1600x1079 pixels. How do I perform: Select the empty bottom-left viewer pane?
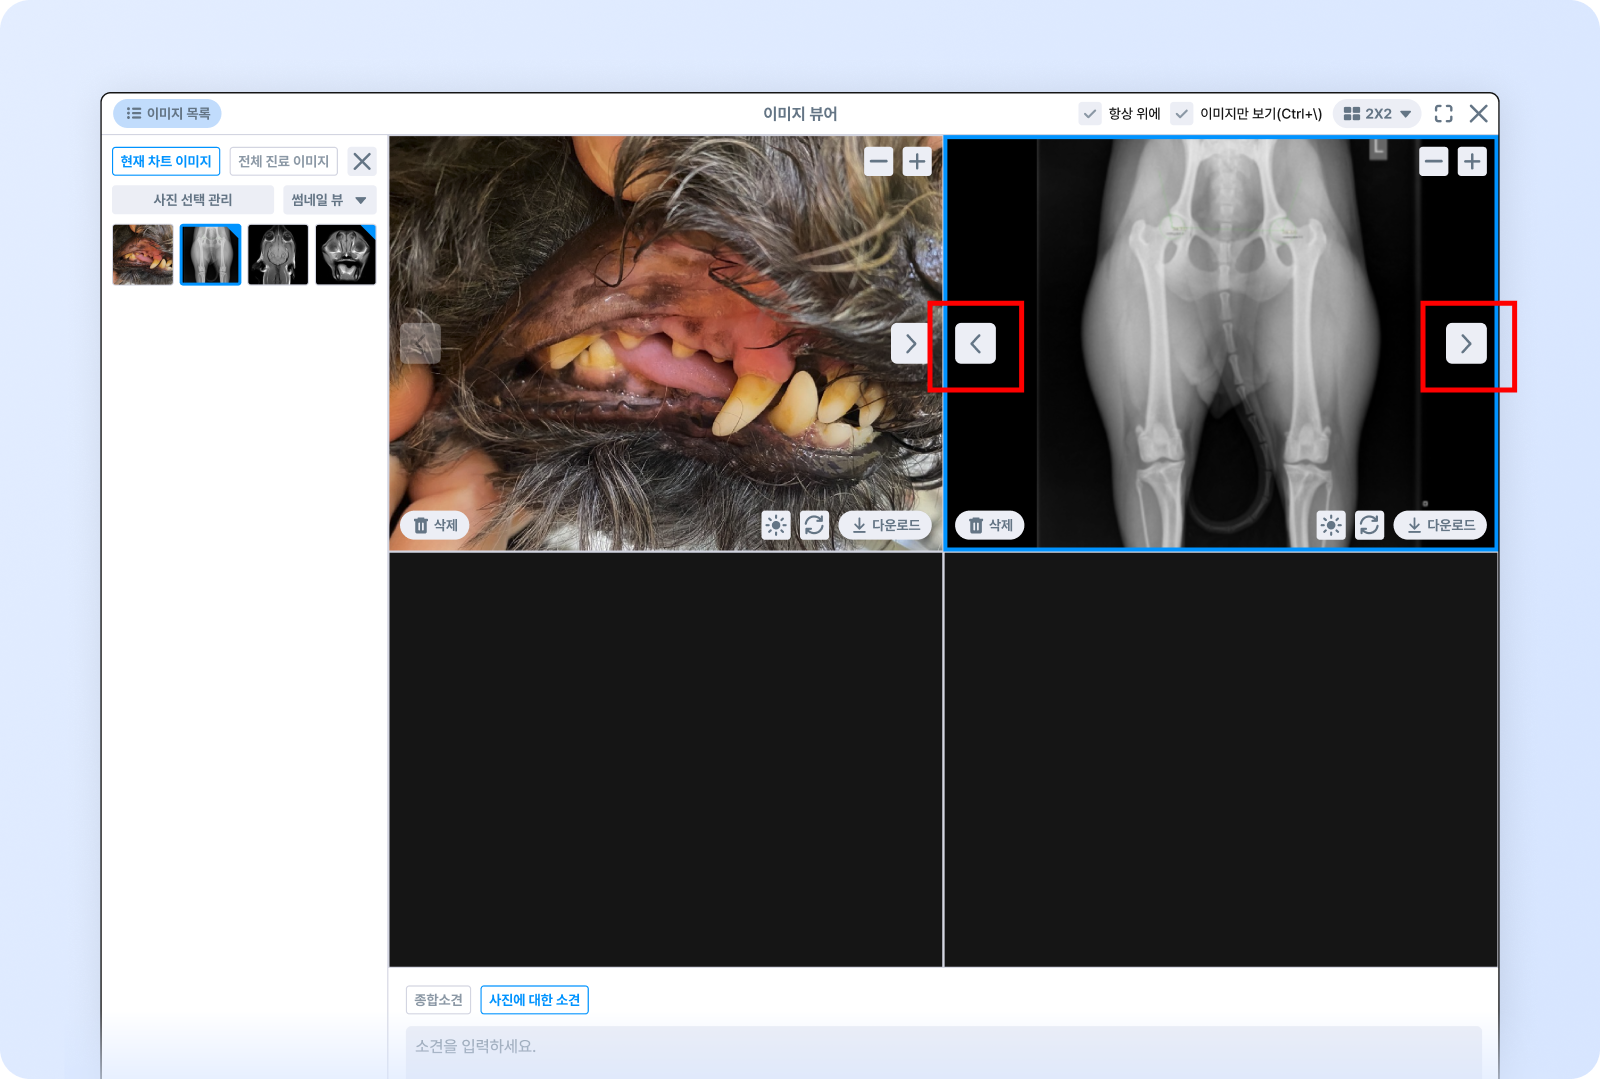coord(666,760)
